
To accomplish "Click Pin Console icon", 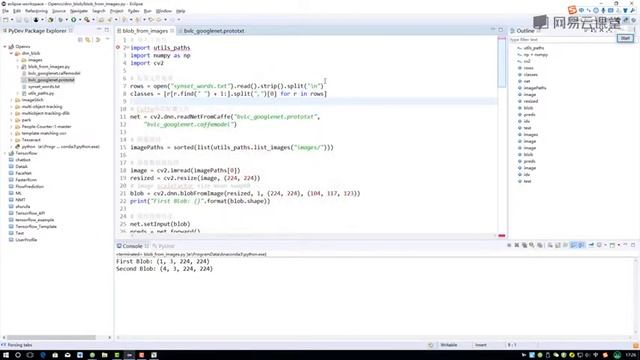I will click(x=591, y=245).
